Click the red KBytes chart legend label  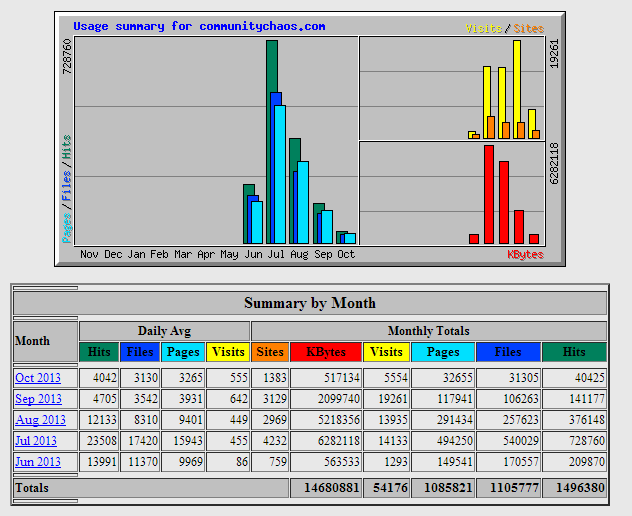pos(525,255)
